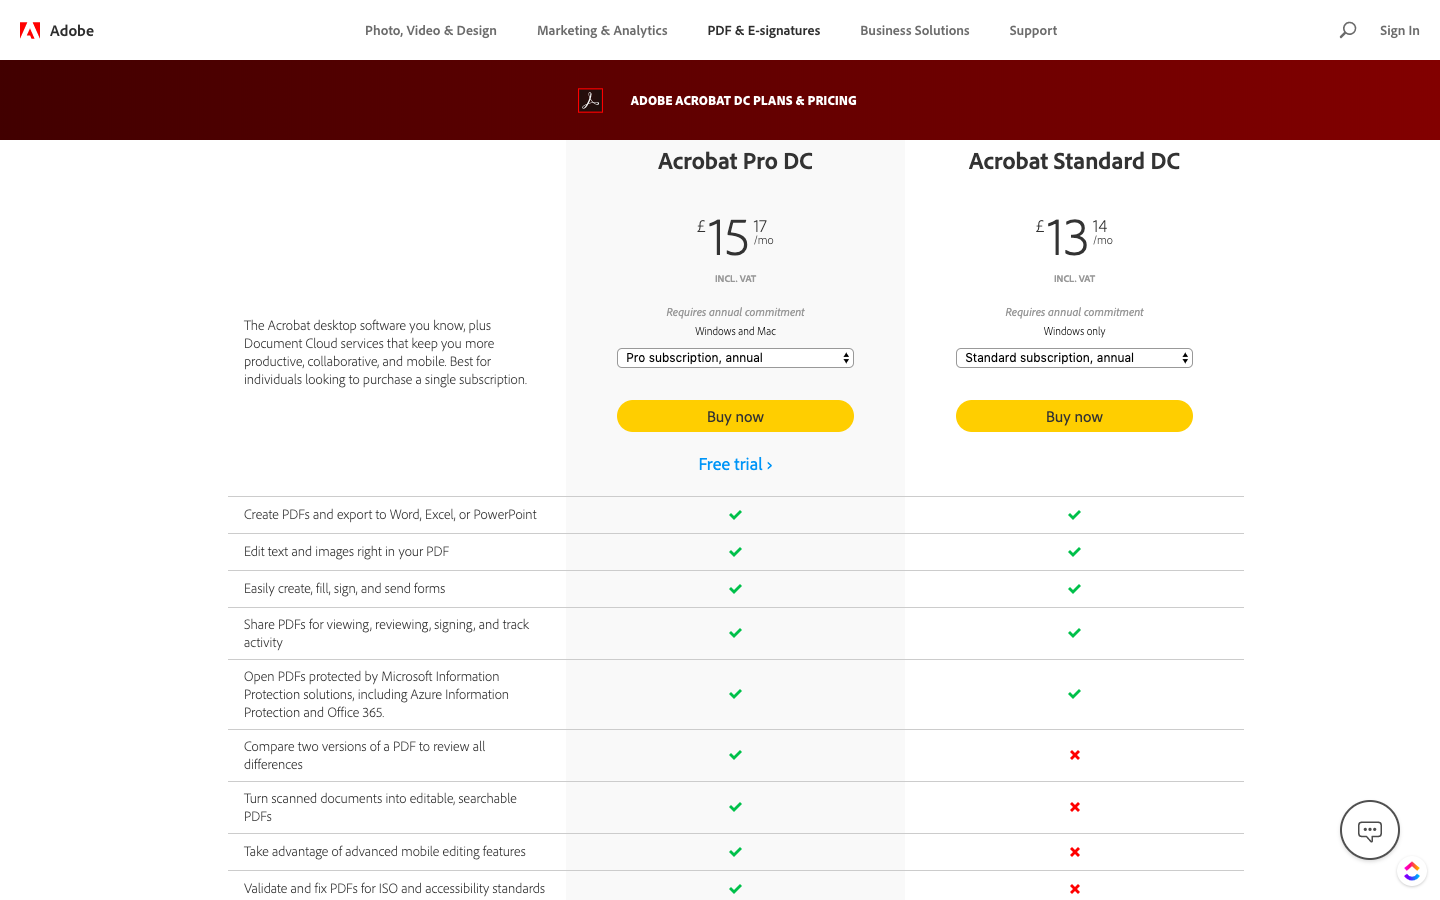Click the Acrobat PDF icon in banner

(591, 100)
